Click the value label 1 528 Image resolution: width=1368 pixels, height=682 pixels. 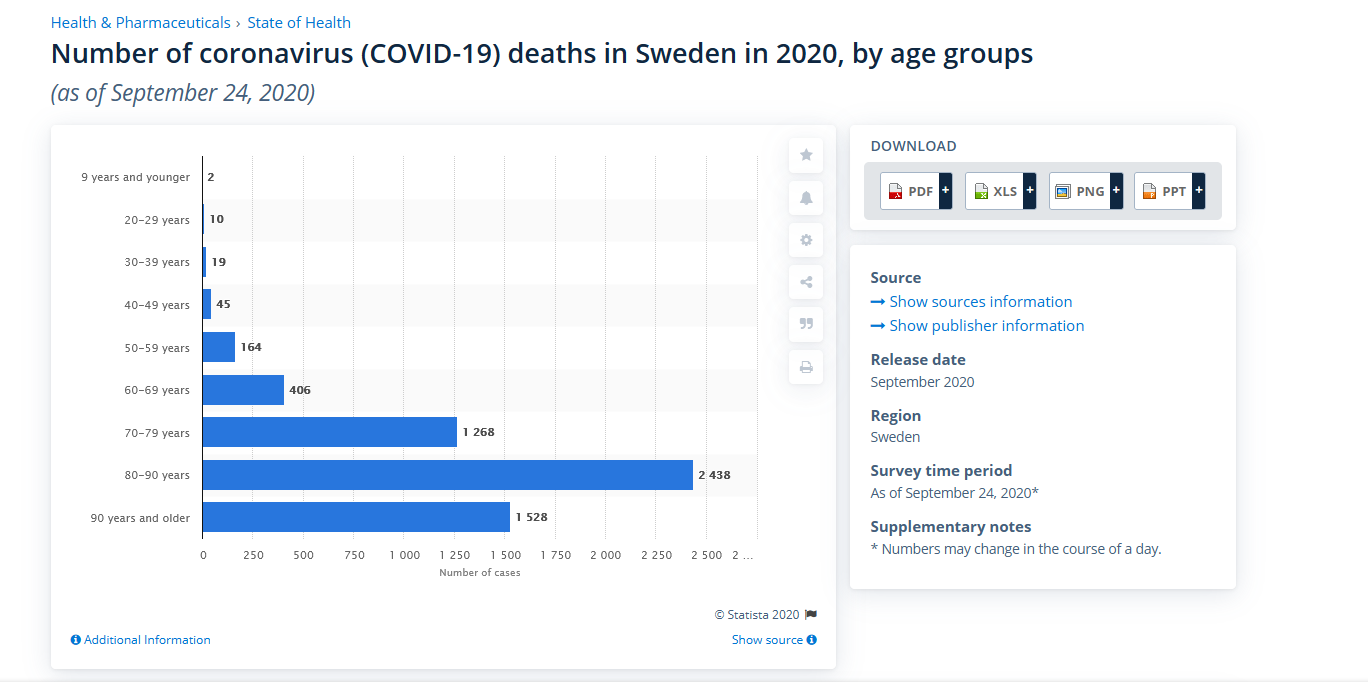[x=531, y=517]
